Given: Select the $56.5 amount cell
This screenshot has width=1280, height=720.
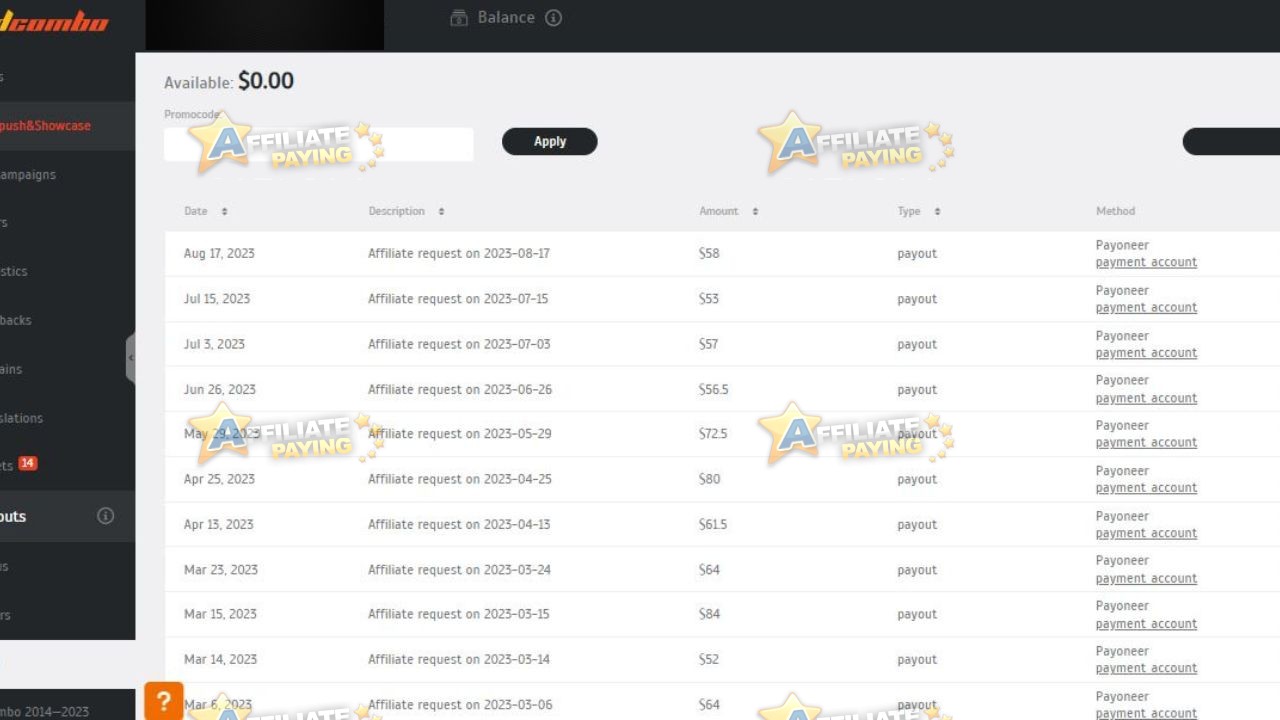Looking at the screenshot, I should (714, 390).
